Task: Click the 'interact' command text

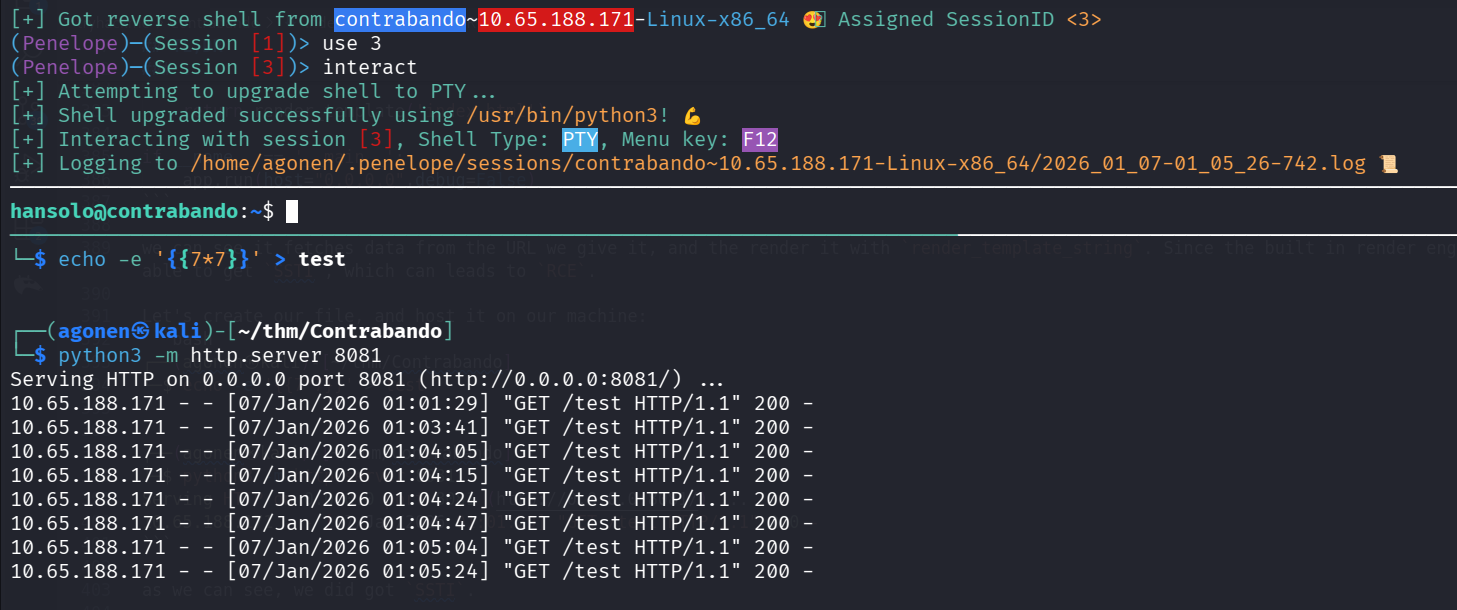Action: (x=369, y=67)
